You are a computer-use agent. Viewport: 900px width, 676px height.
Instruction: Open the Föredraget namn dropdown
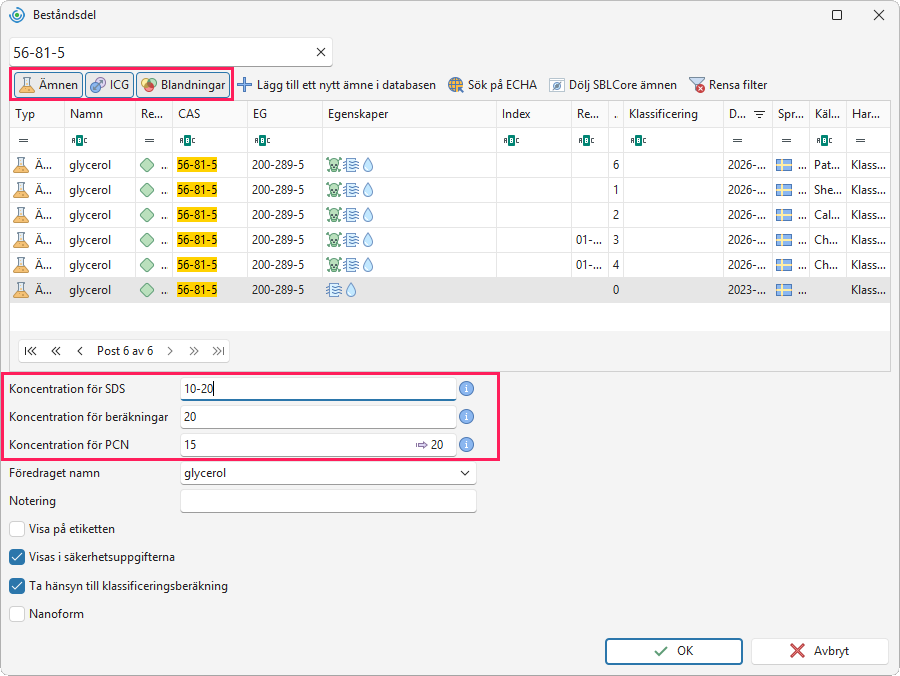(464, 473)
